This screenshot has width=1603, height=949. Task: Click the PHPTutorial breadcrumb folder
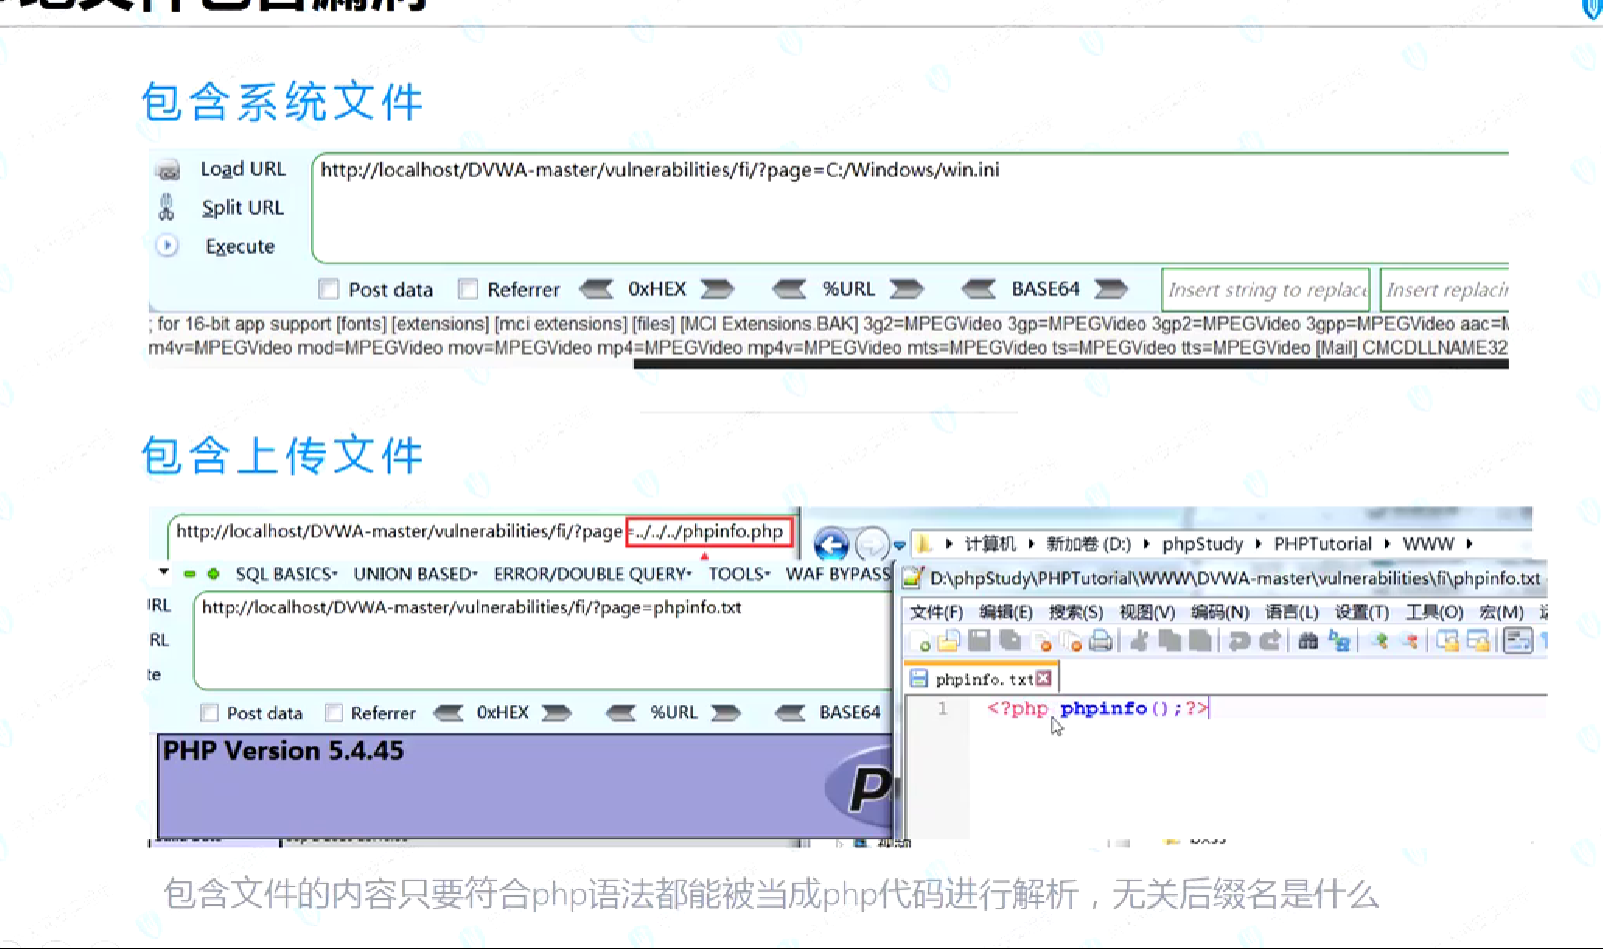1322,544
